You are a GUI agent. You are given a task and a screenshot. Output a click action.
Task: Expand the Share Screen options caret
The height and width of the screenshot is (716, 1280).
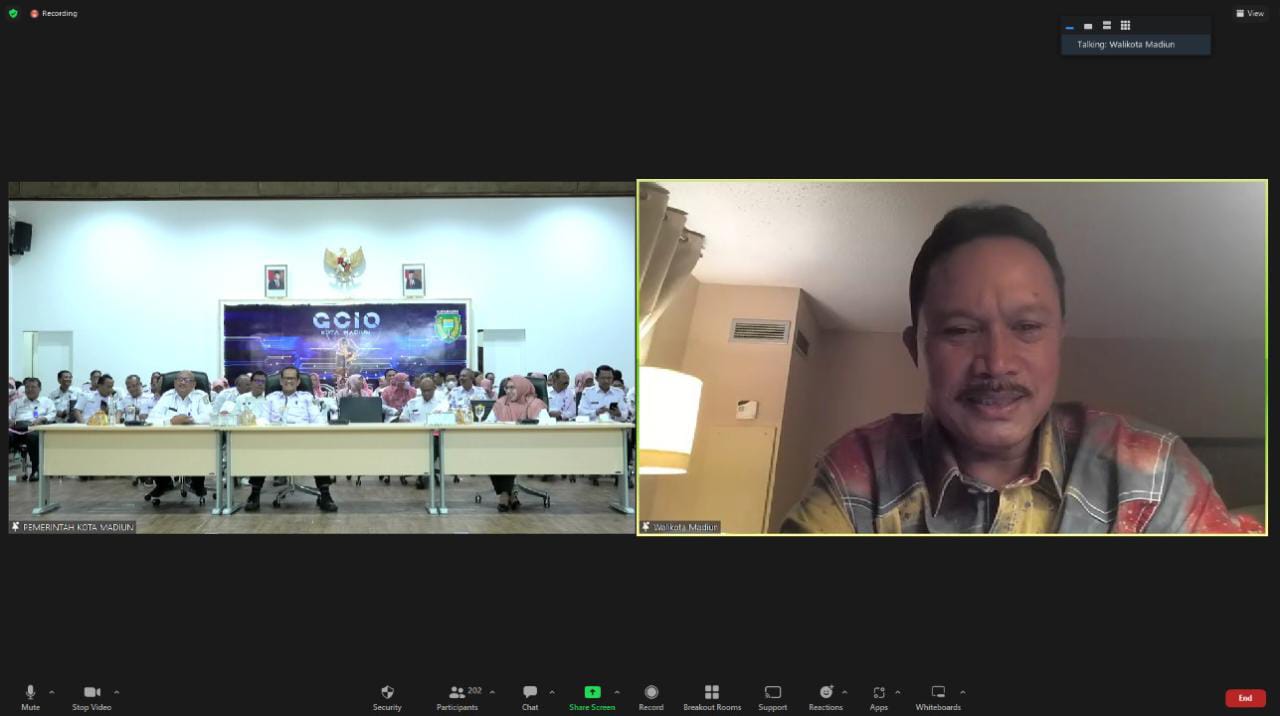(x=616, y=692)
